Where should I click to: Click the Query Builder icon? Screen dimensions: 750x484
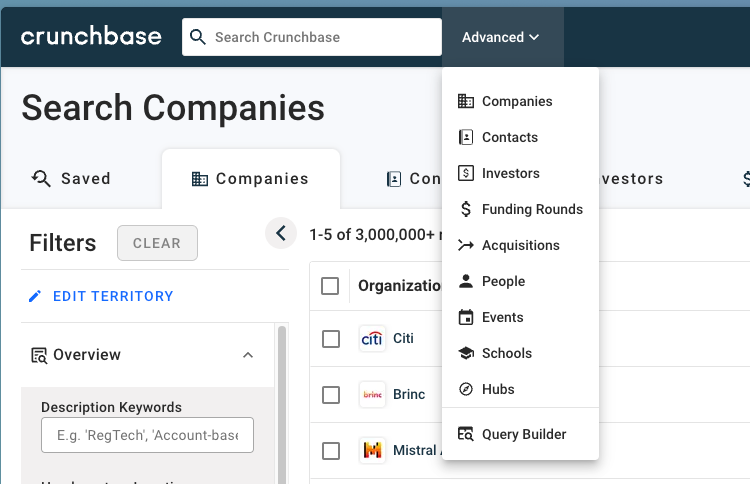[465, 434]
